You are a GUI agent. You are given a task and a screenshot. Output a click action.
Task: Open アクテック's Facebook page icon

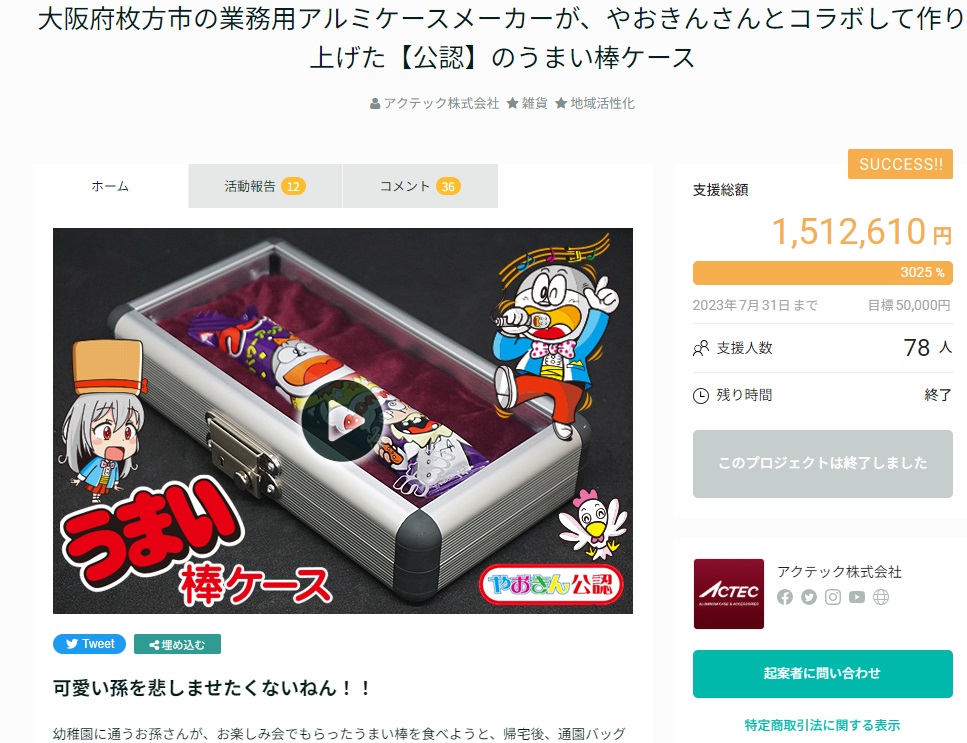(784, 597)
